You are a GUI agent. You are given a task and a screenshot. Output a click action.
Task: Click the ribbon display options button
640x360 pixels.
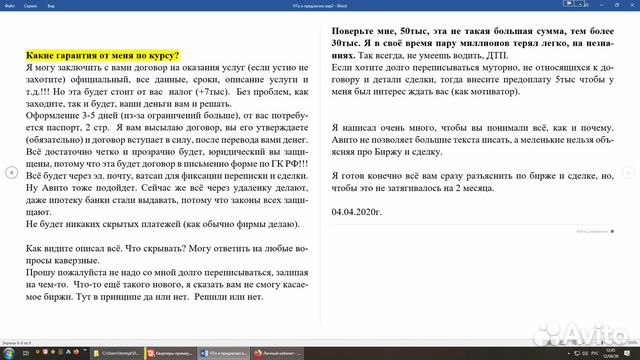[580, 4]
